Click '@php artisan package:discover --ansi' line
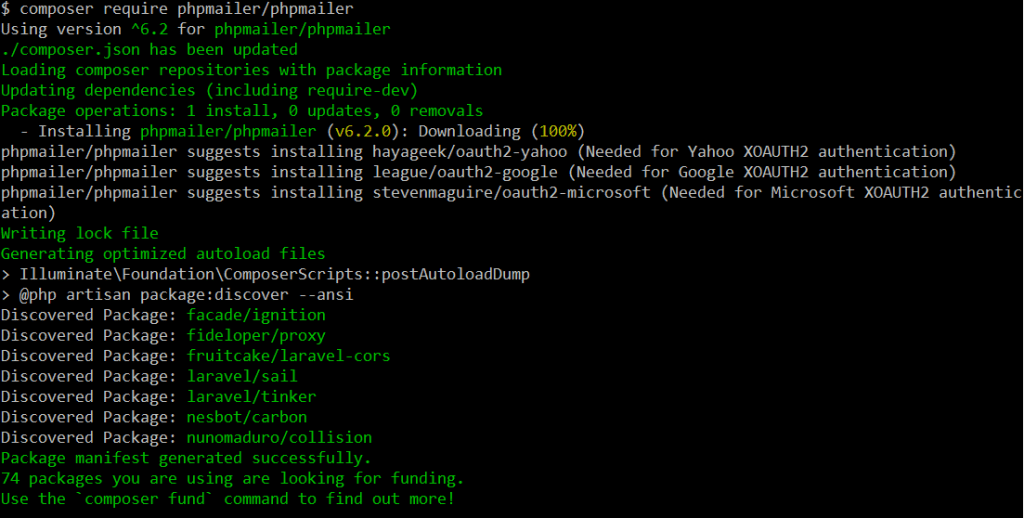 (x=177, y=295)
